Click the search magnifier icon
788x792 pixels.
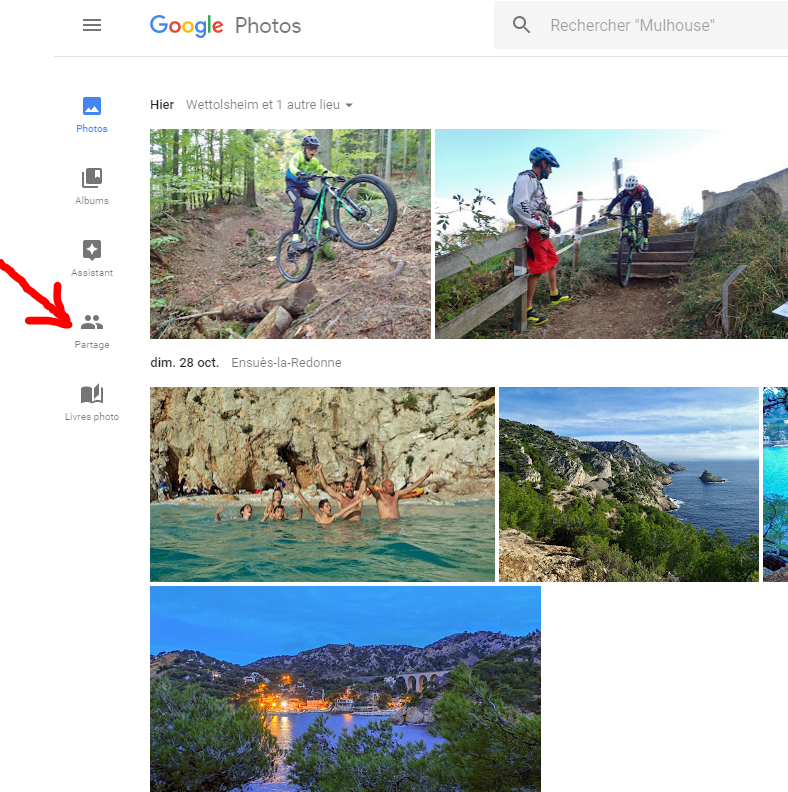click(521, 25)
